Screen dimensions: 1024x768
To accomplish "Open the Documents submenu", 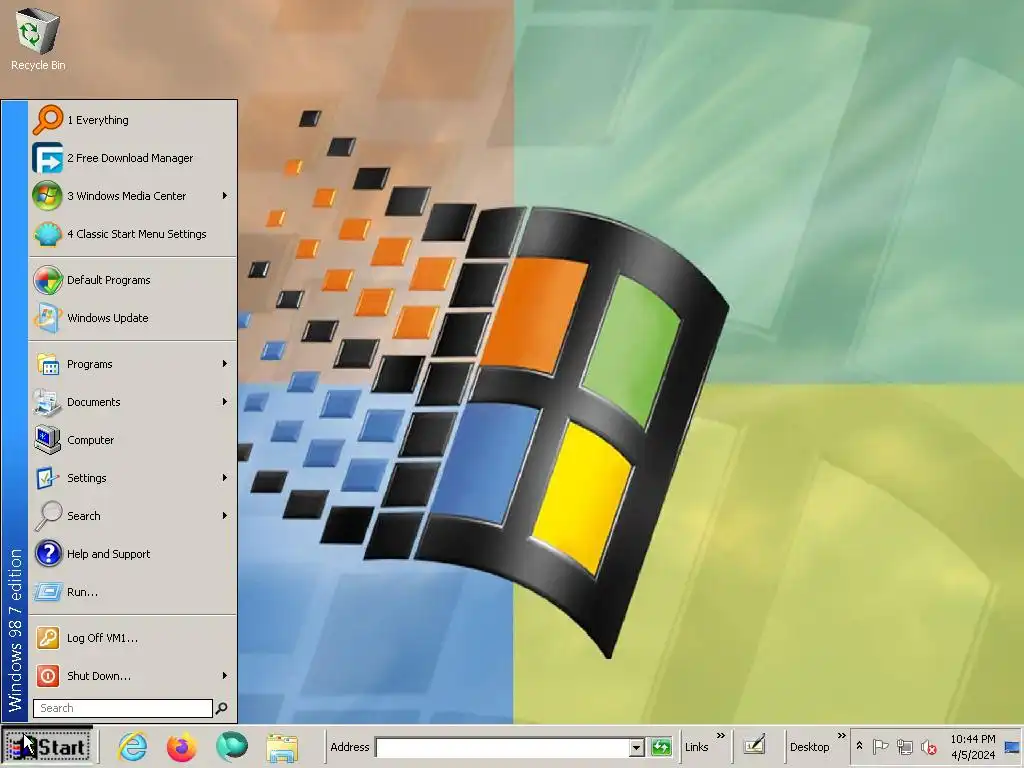I will pos(133,402).
